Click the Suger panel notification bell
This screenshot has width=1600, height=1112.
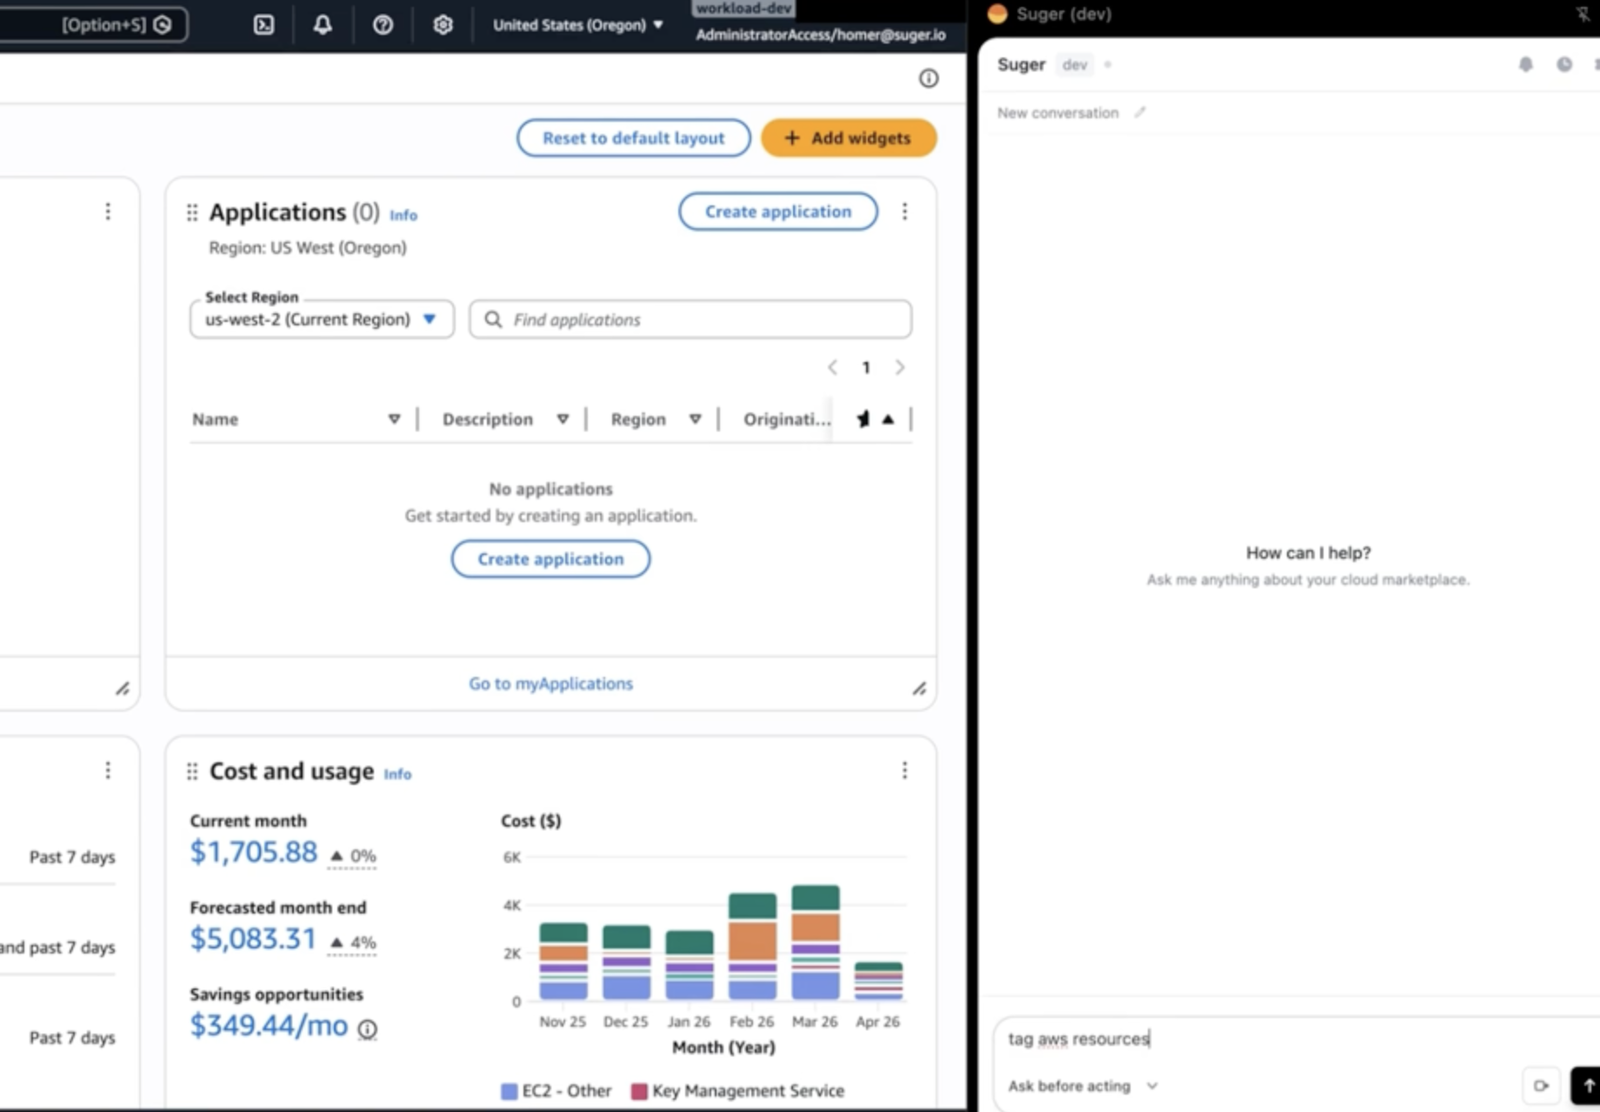pos(1526,64)
